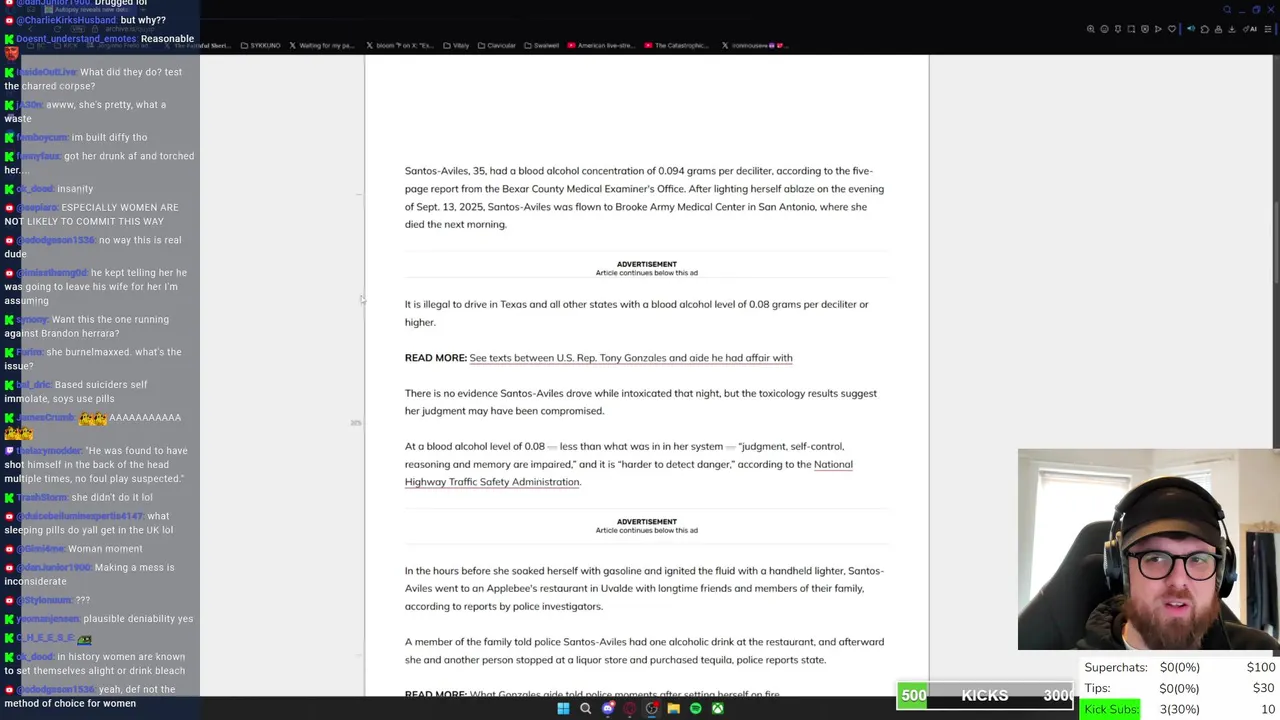Screen dimensions: 1280x720
Task: Click chat message 'im built diffy tho'
Action: coord(109,137)
